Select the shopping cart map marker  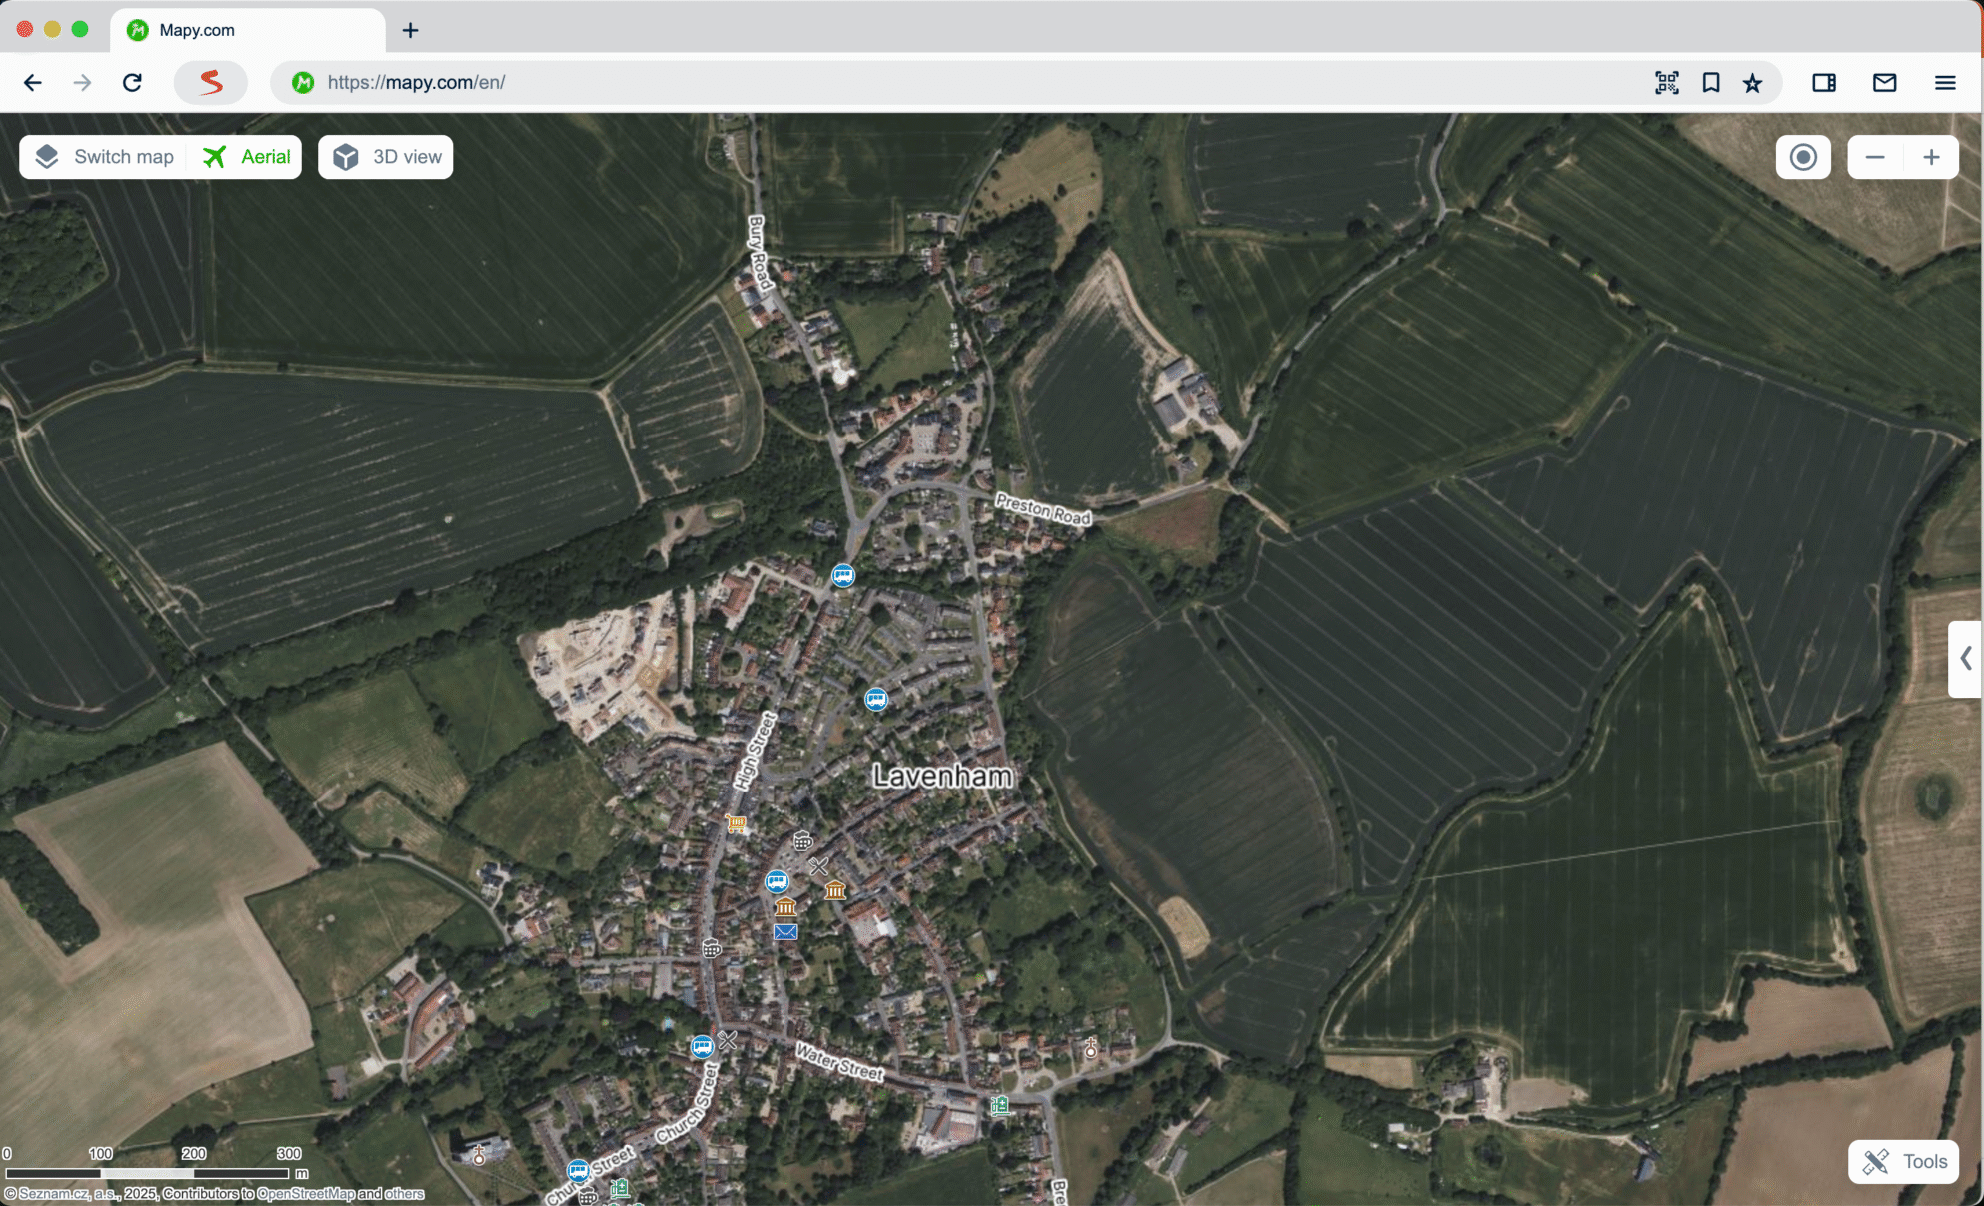tap(737, 824)
